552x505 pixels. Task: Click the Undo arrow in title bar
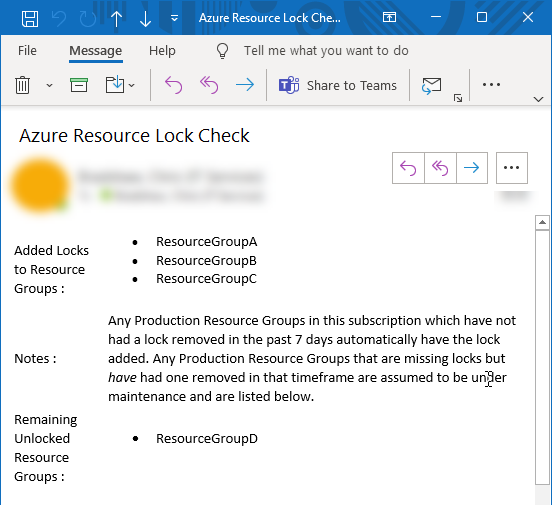pyautogui.click(x=59, y=18)
